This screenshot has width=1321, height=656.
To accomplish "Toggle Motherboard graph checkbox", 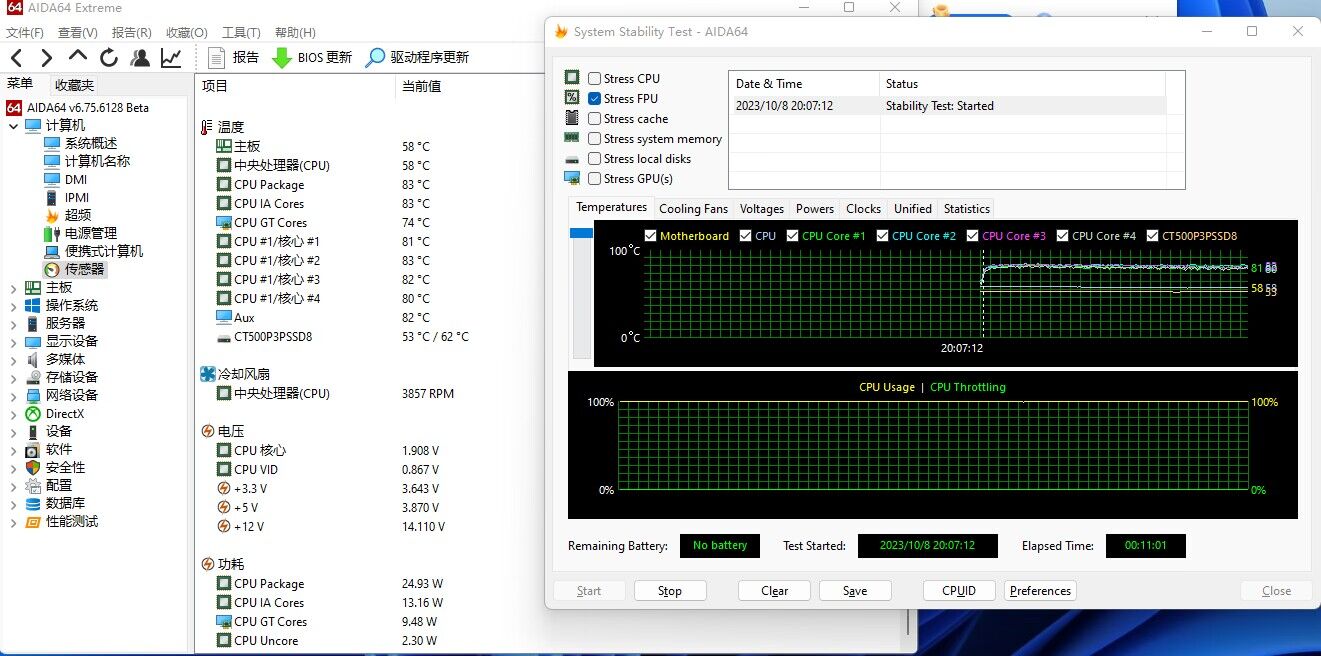I will pyautogui.click(x=650, y=236).
